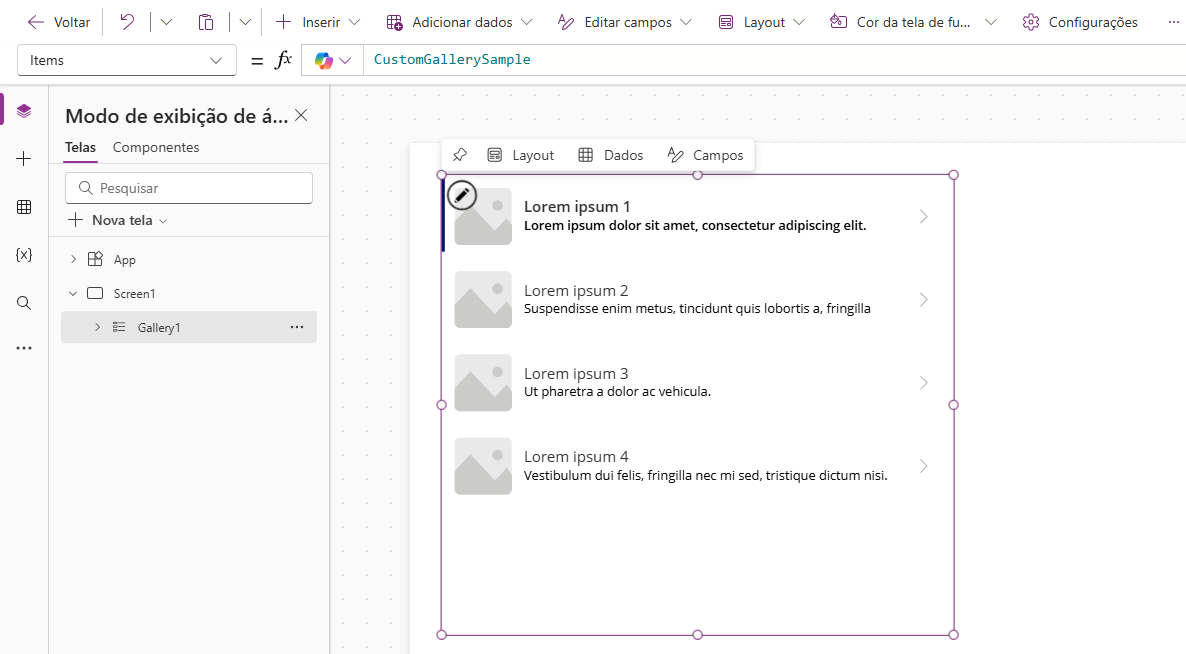Collapse the Screen1 tree node
Image resolution: width=1186 pixels, height=654 pixels.
[x=73, y=293]
